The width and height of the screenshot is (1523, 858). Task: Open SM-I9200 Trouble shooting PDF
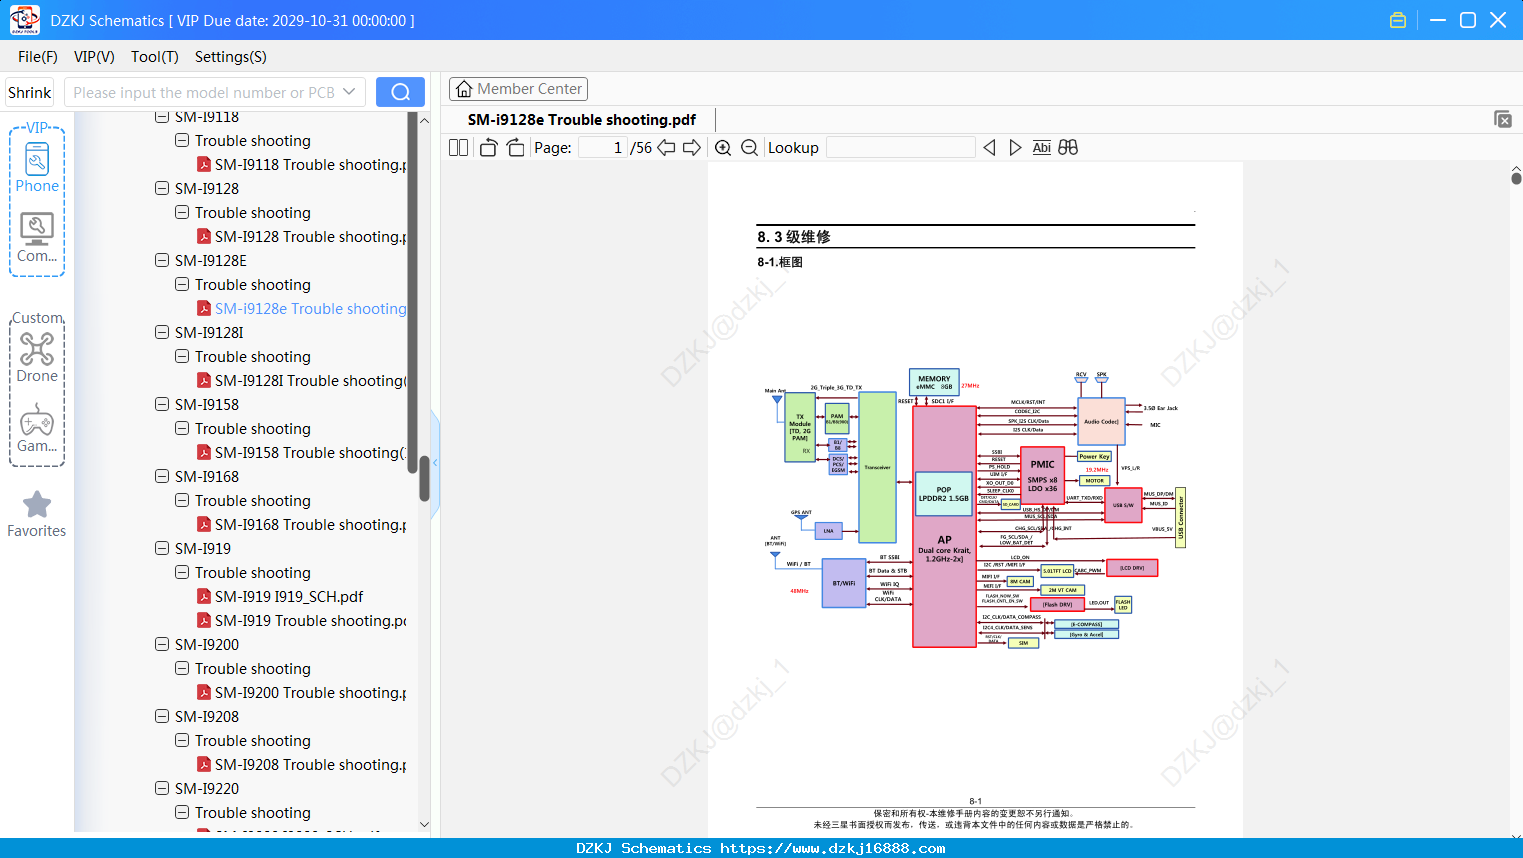301,693
